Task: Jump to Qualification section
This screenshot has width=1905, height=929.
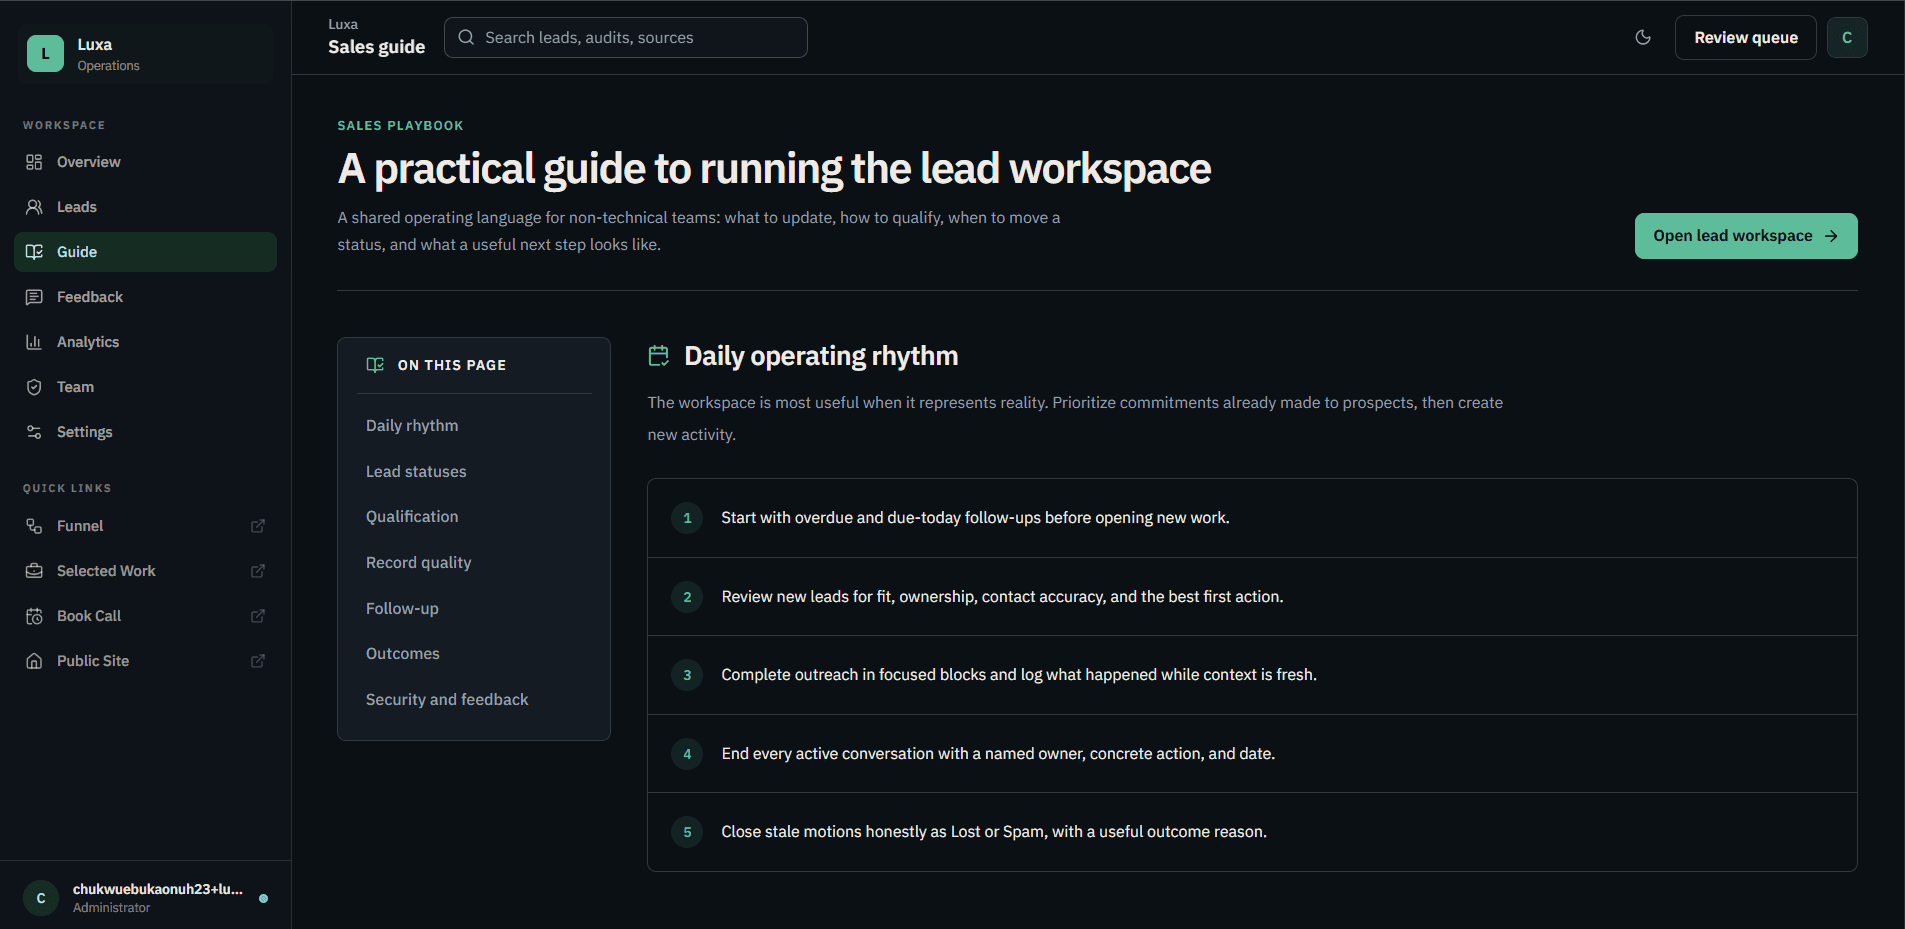Action: coord(412,516)
